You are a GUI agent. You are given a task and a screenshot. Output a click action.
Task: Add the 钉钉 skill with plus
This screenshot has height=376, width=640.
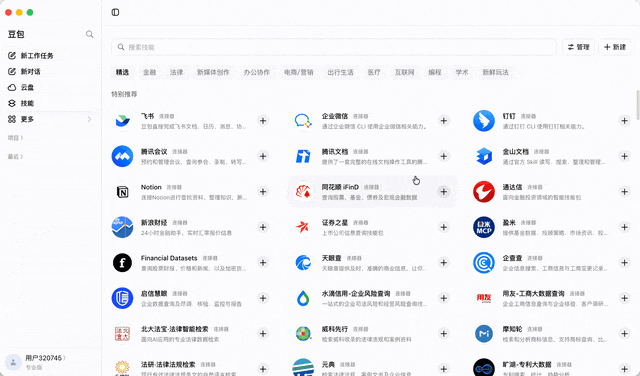click(x=624, y=121)
